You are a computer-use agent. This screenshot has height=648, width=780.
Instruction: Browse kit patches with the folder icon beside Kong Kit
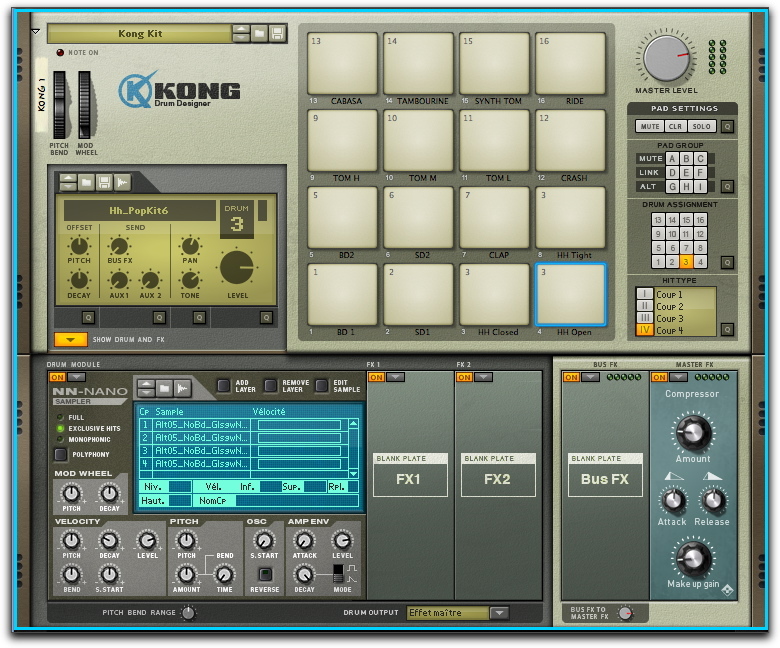[x=259, y=33]
